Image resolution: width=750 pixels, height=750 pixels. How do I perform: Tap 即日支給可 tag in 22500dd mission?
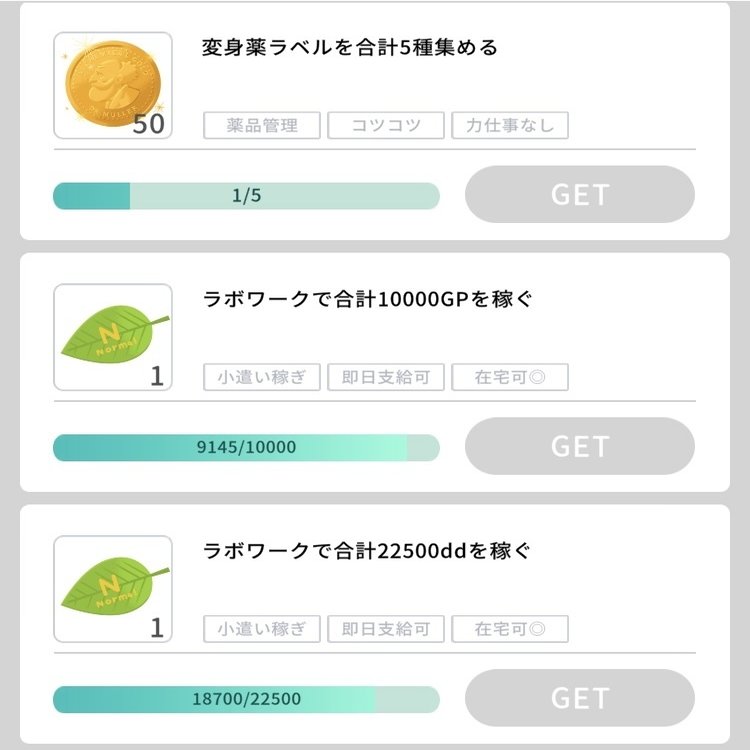point(387,630)
